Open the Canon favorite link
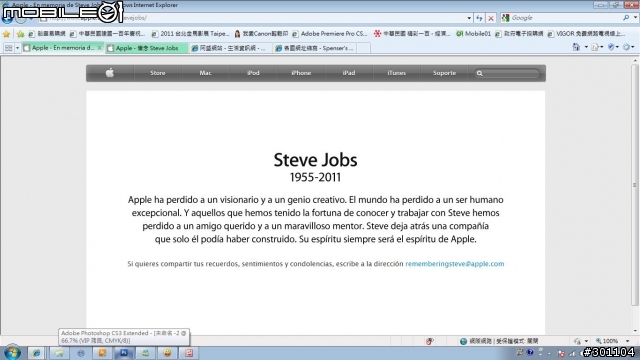Image resolution: width=640 pixels, height=360 pixels. [262, 34]
